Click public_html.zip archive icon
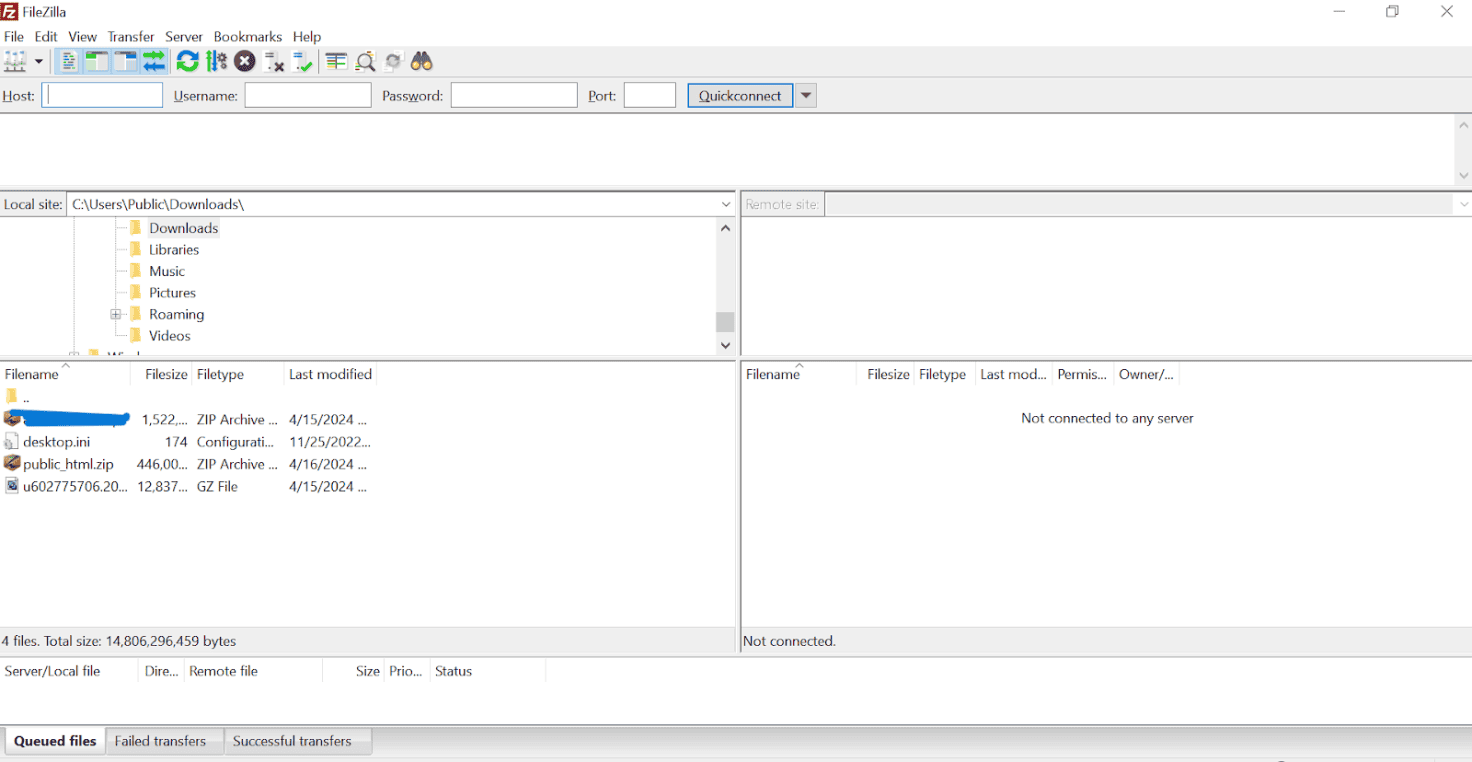Screen dimensions: 1472x762 tap(12, 464)
